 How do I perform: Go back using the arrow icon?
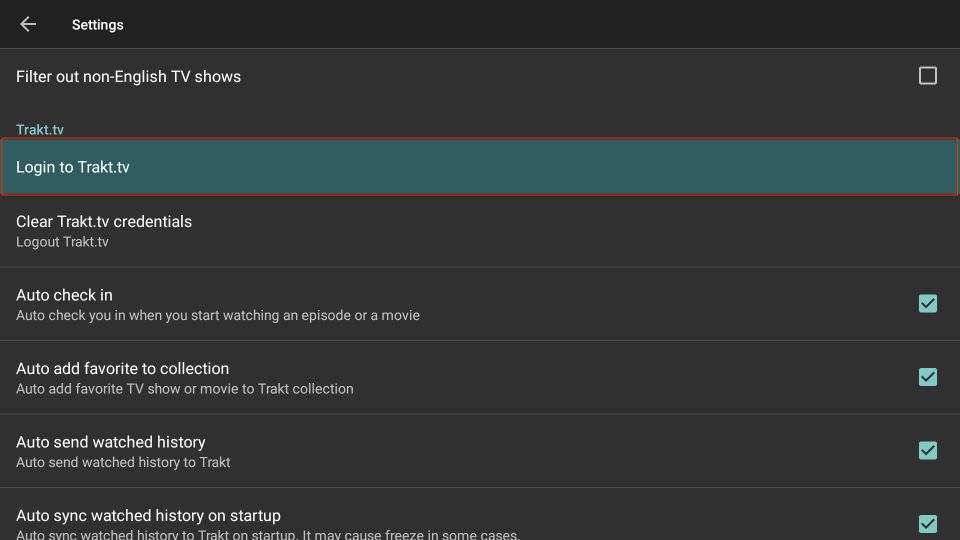28,24
